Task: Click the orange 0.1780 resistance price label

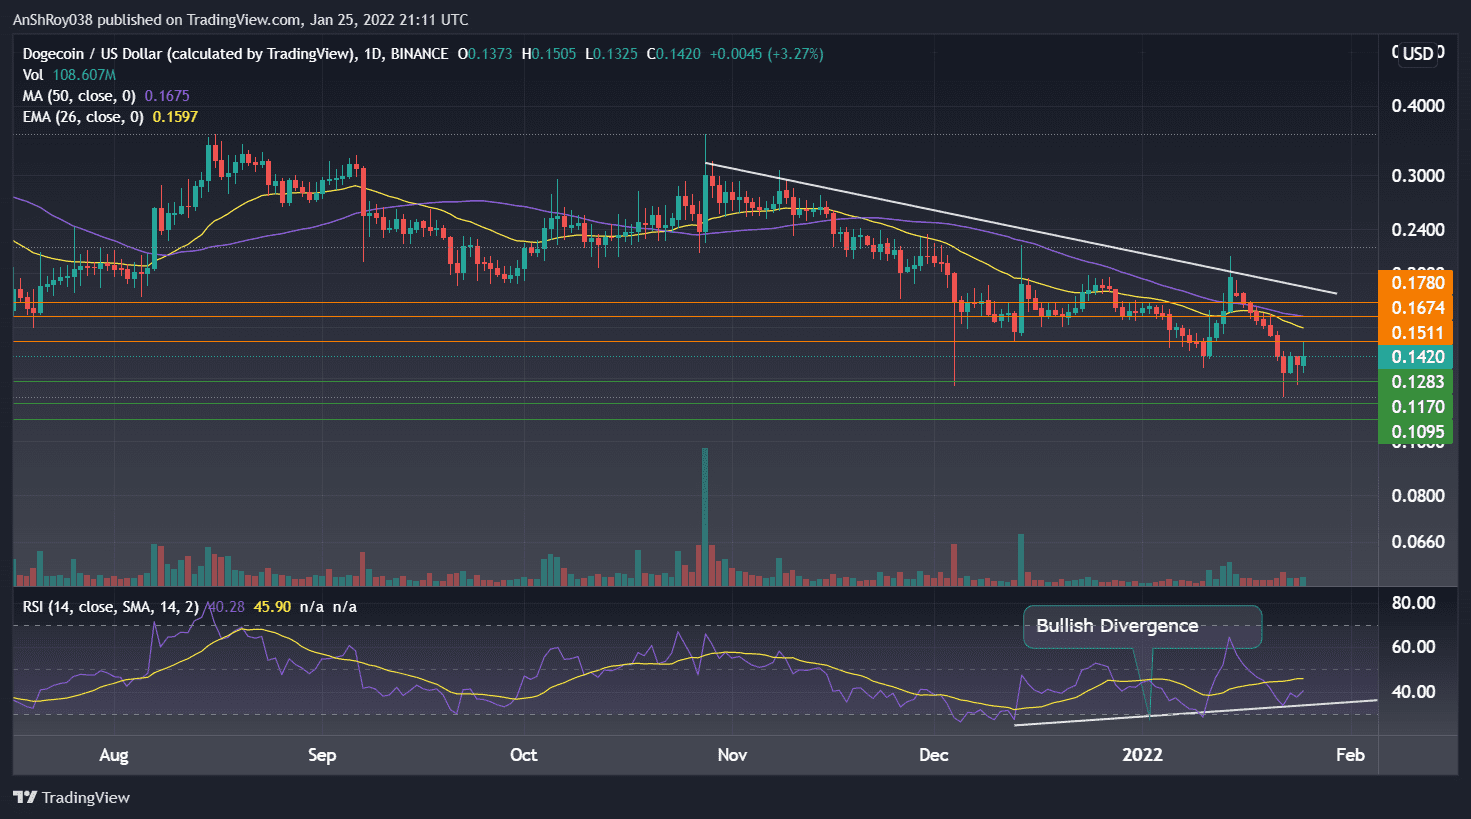Action: [1416, 284]
